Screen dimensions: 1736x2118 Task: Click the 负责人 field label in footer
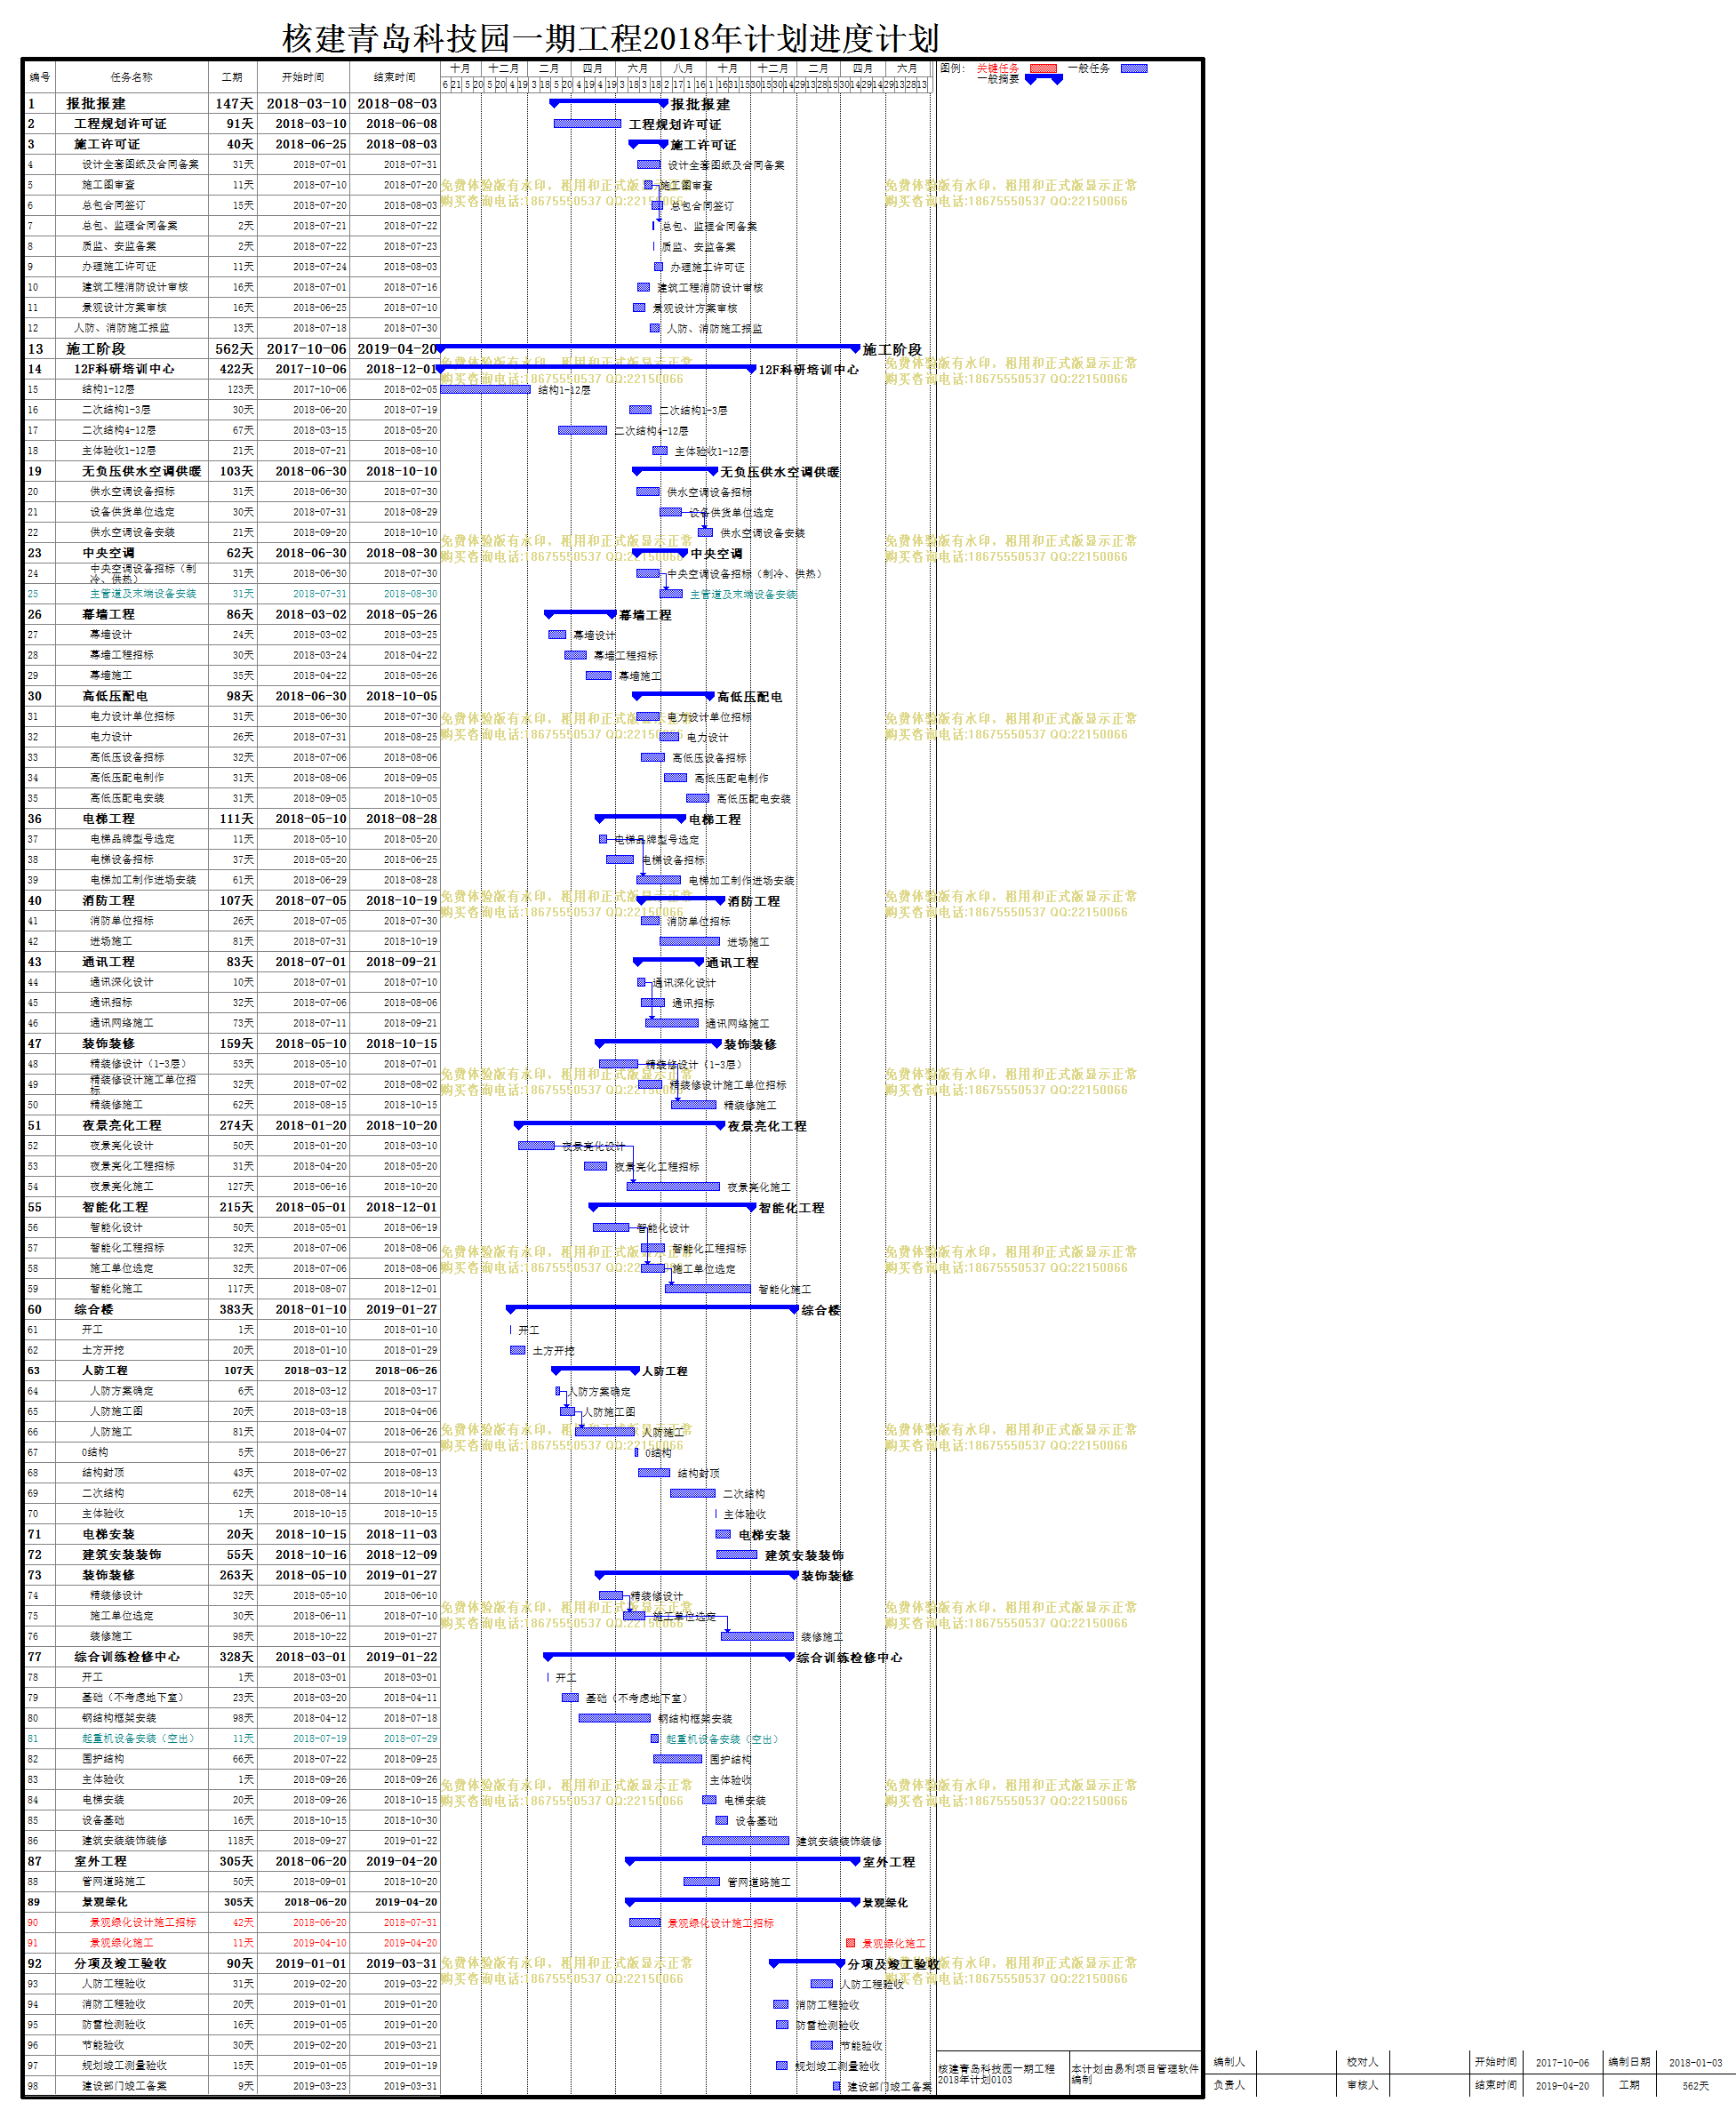click(x=1228, y=2085)
